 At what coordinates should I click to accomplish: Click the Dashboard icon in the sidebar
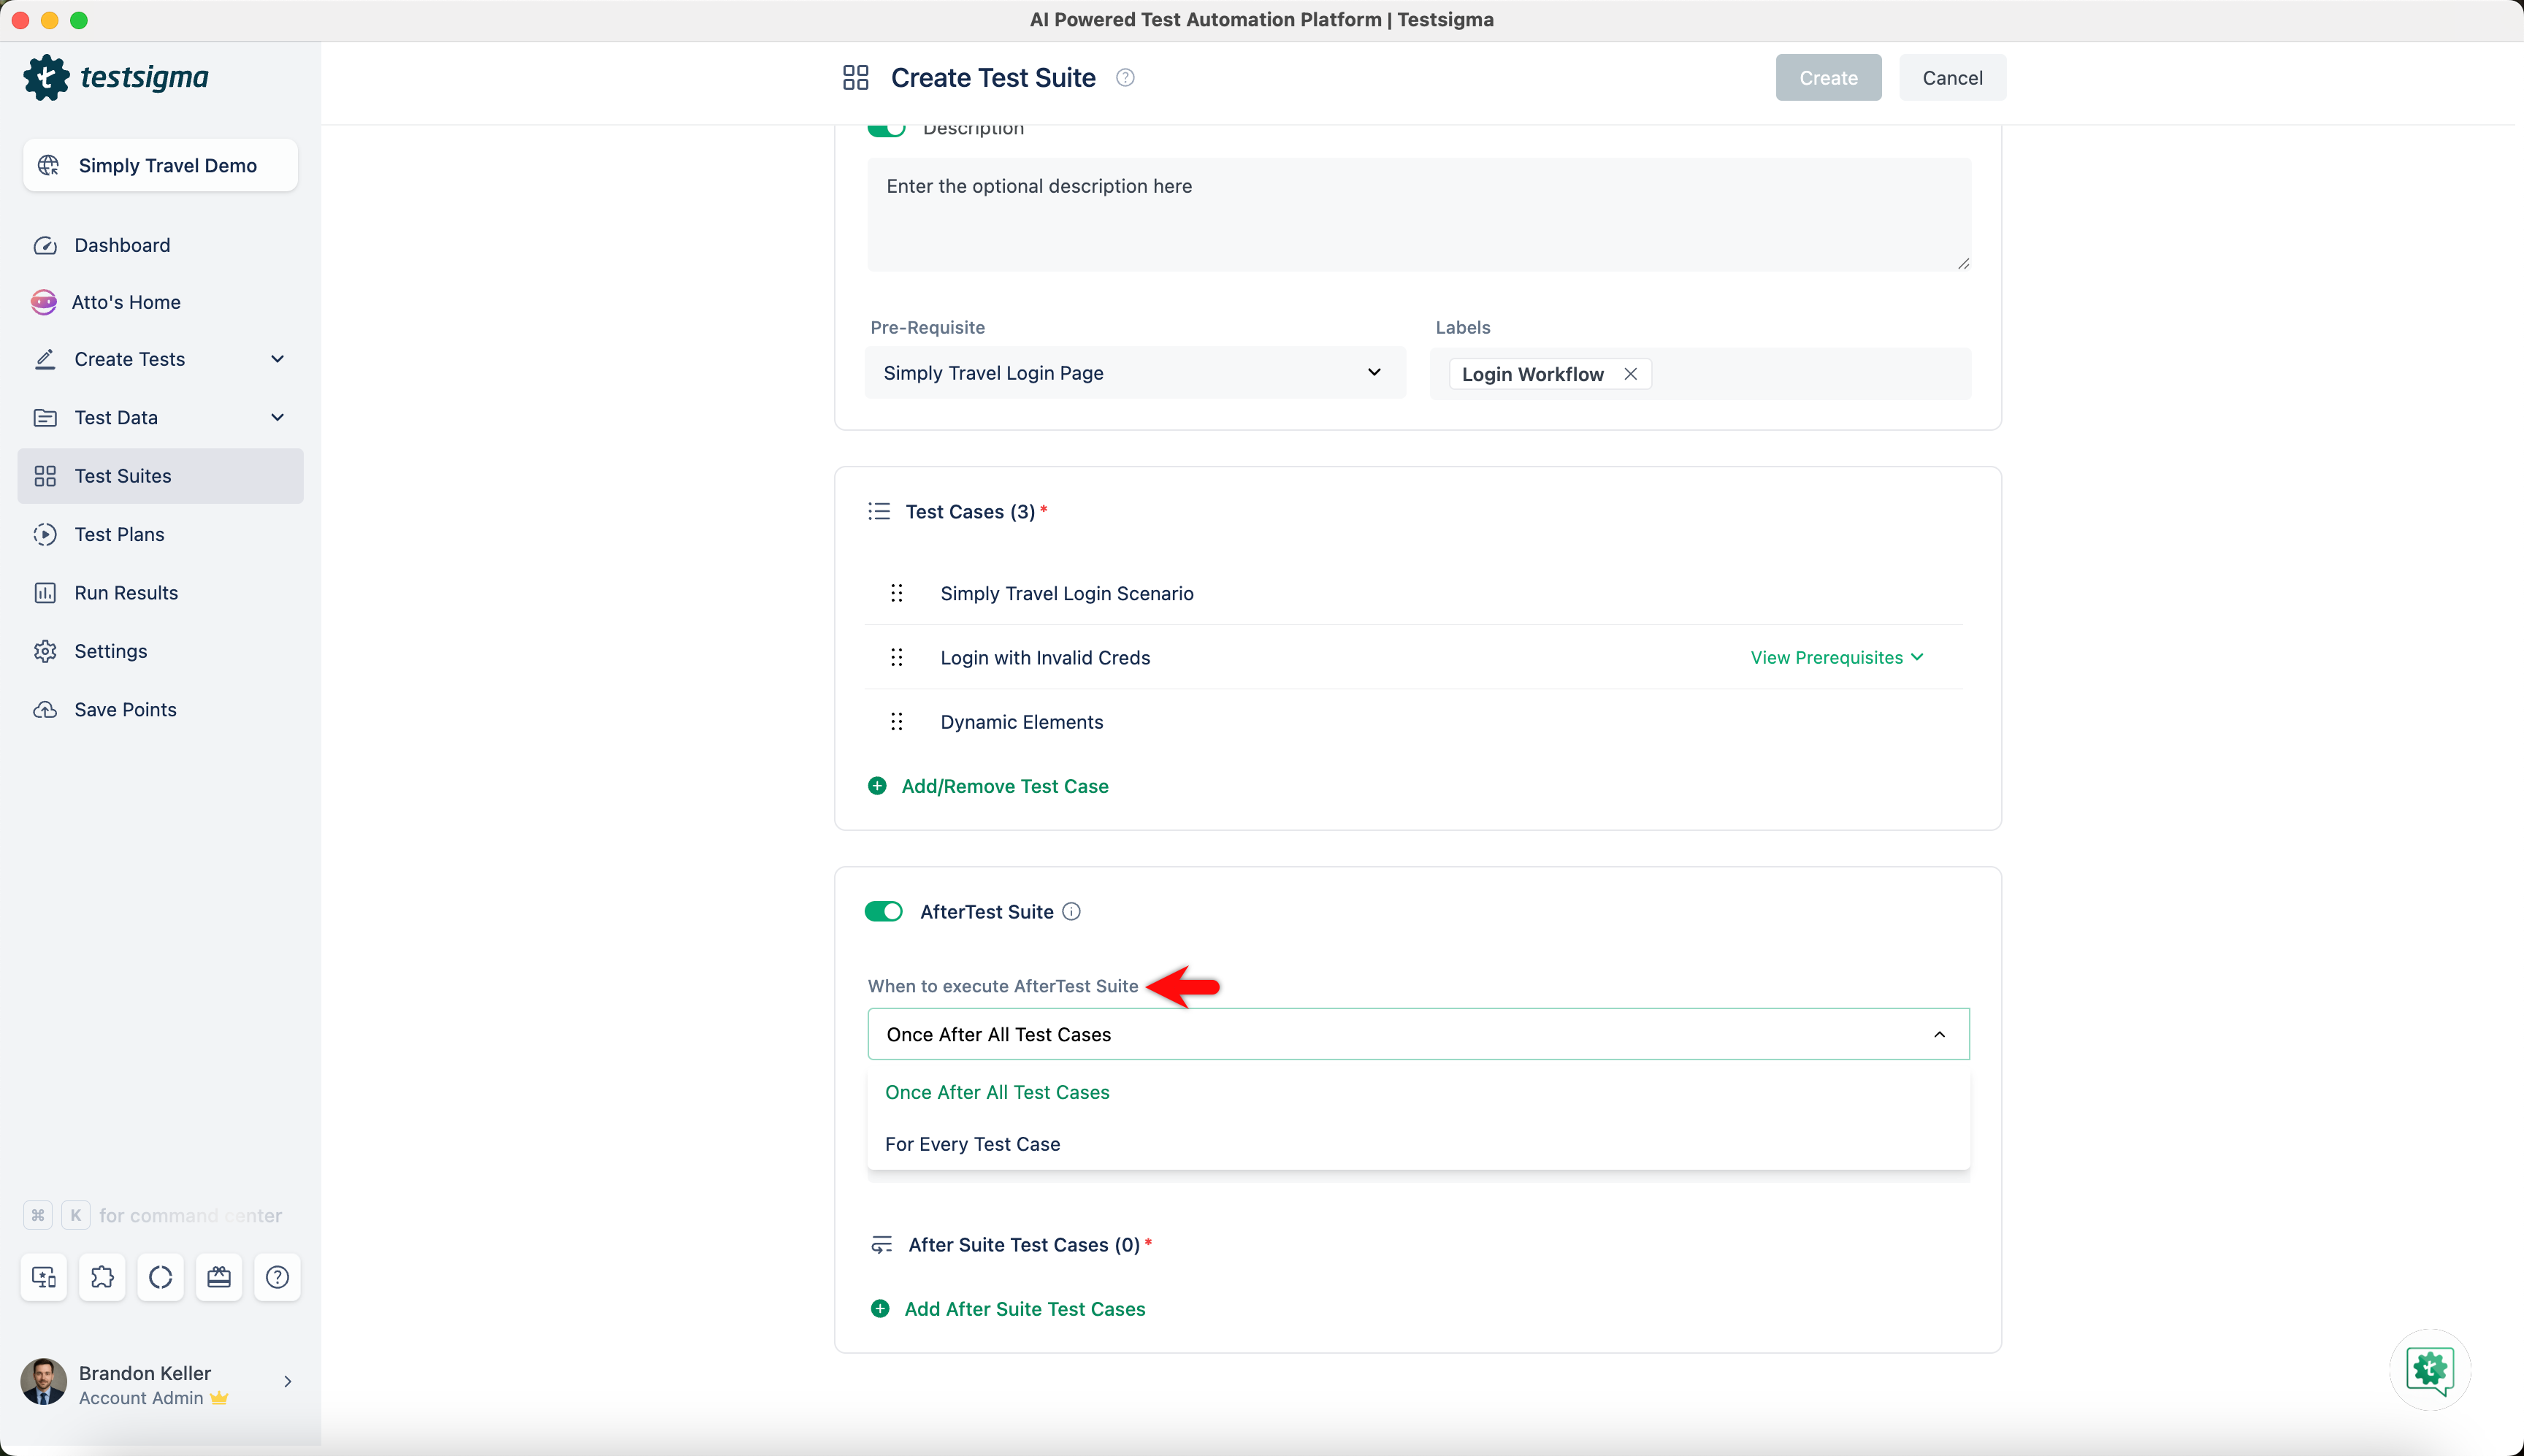coord(45,245)
